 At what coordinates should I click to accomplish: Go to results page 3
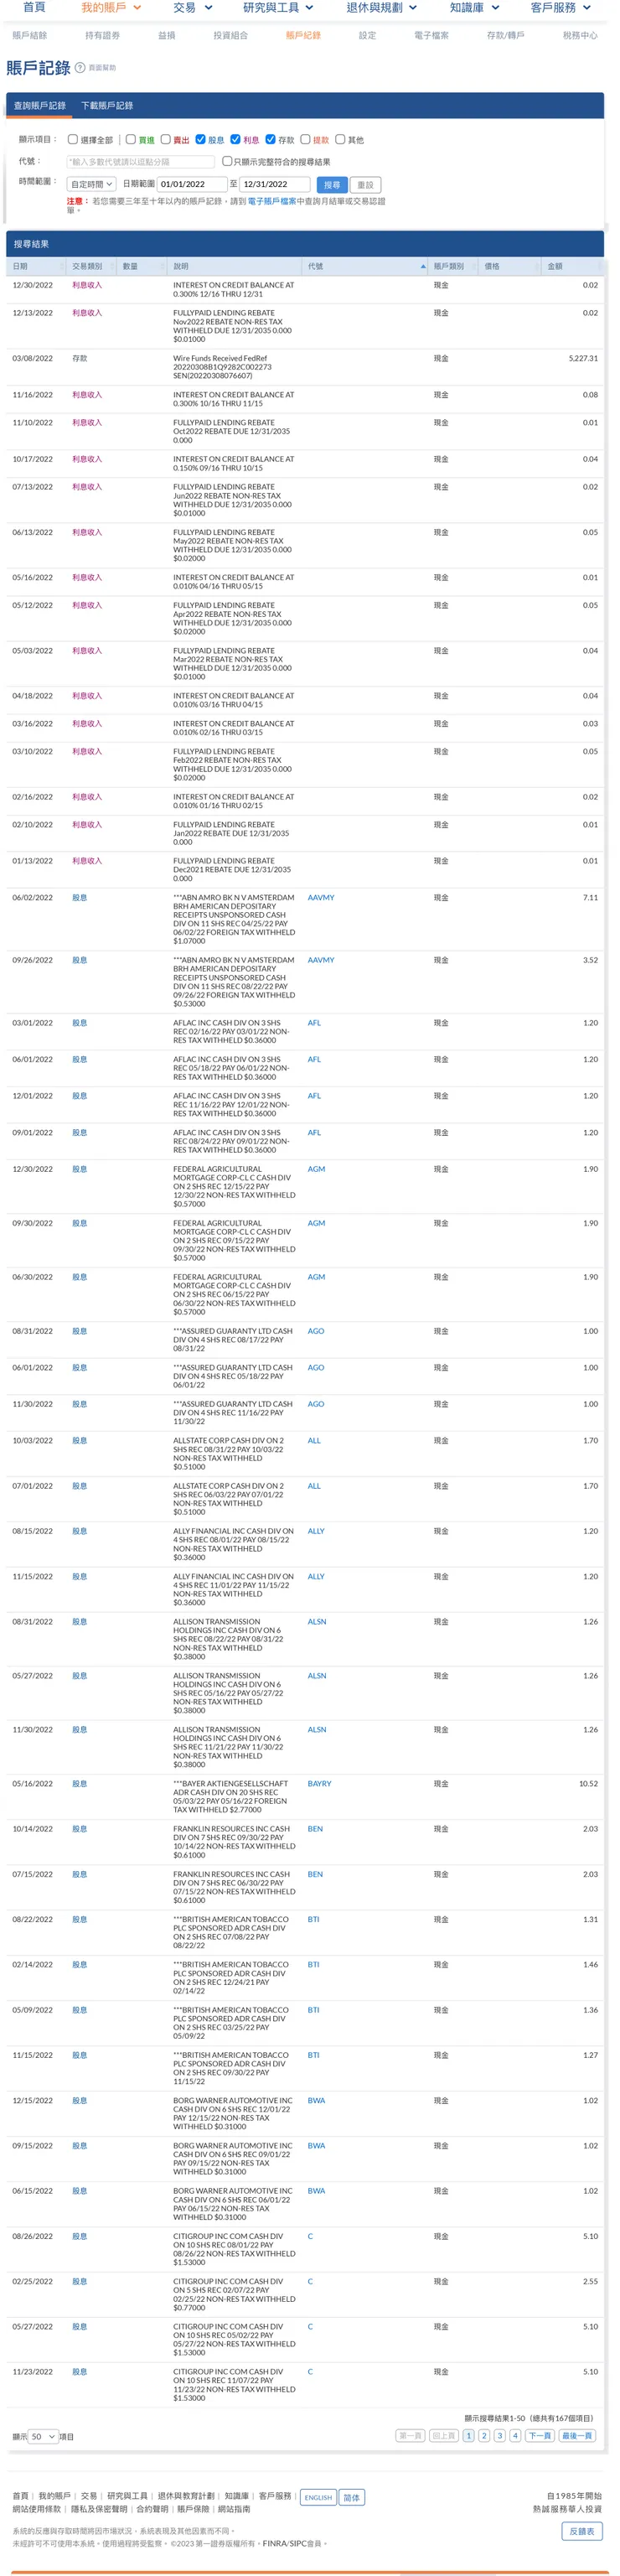pyautogui.click(x=499, y=2435)
